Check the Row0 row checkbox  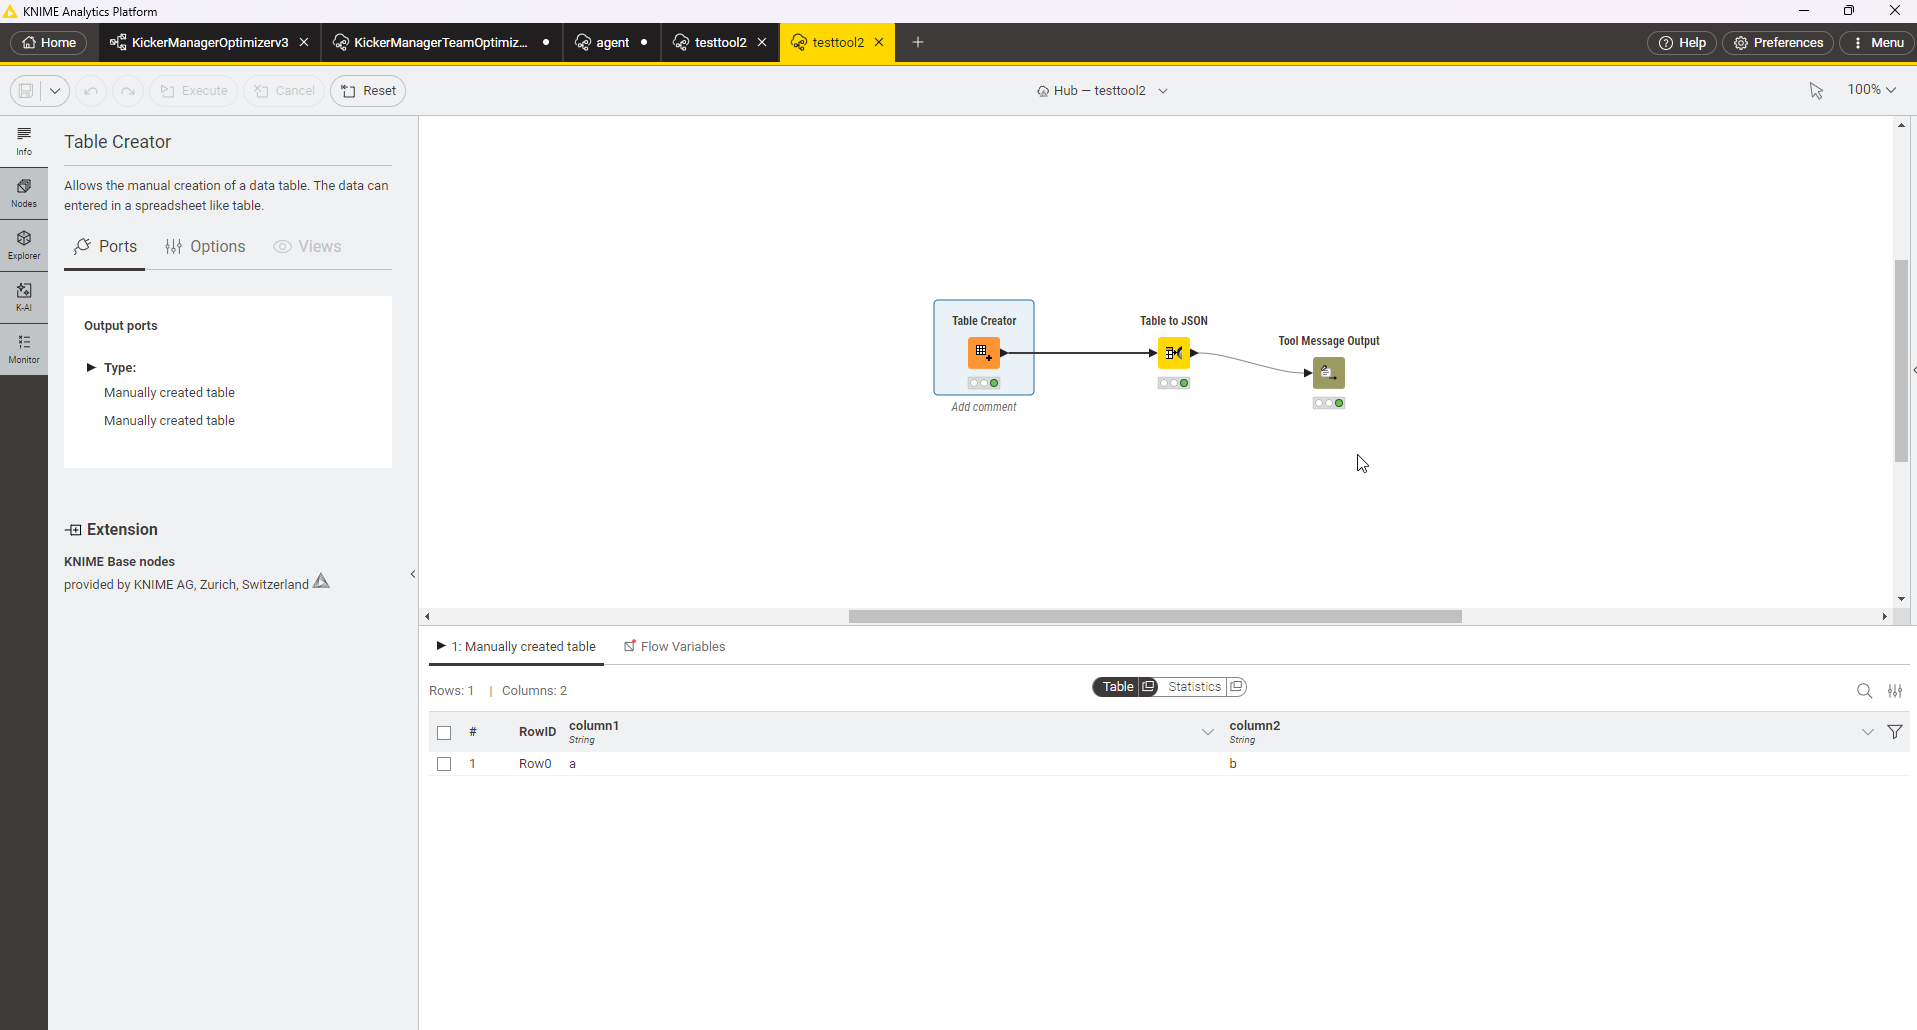click(x=444, y=764)
